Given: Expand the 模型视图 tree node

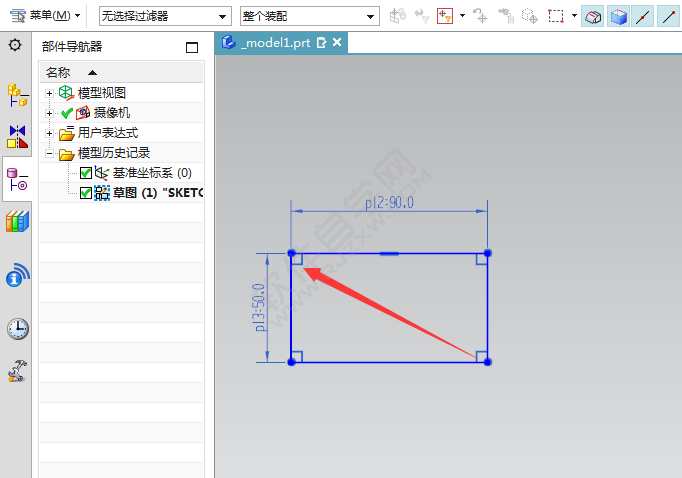Looking at the screenshot, I should [50, 93].
